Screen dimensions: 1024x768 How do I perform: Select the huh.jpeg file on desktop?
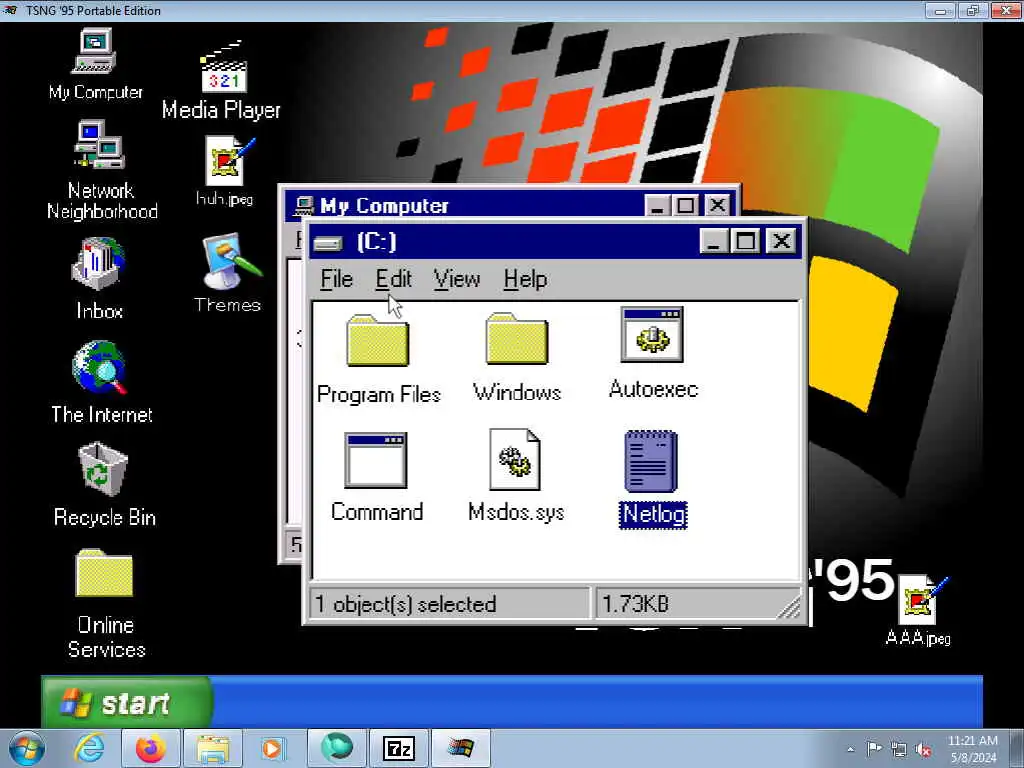225,171
